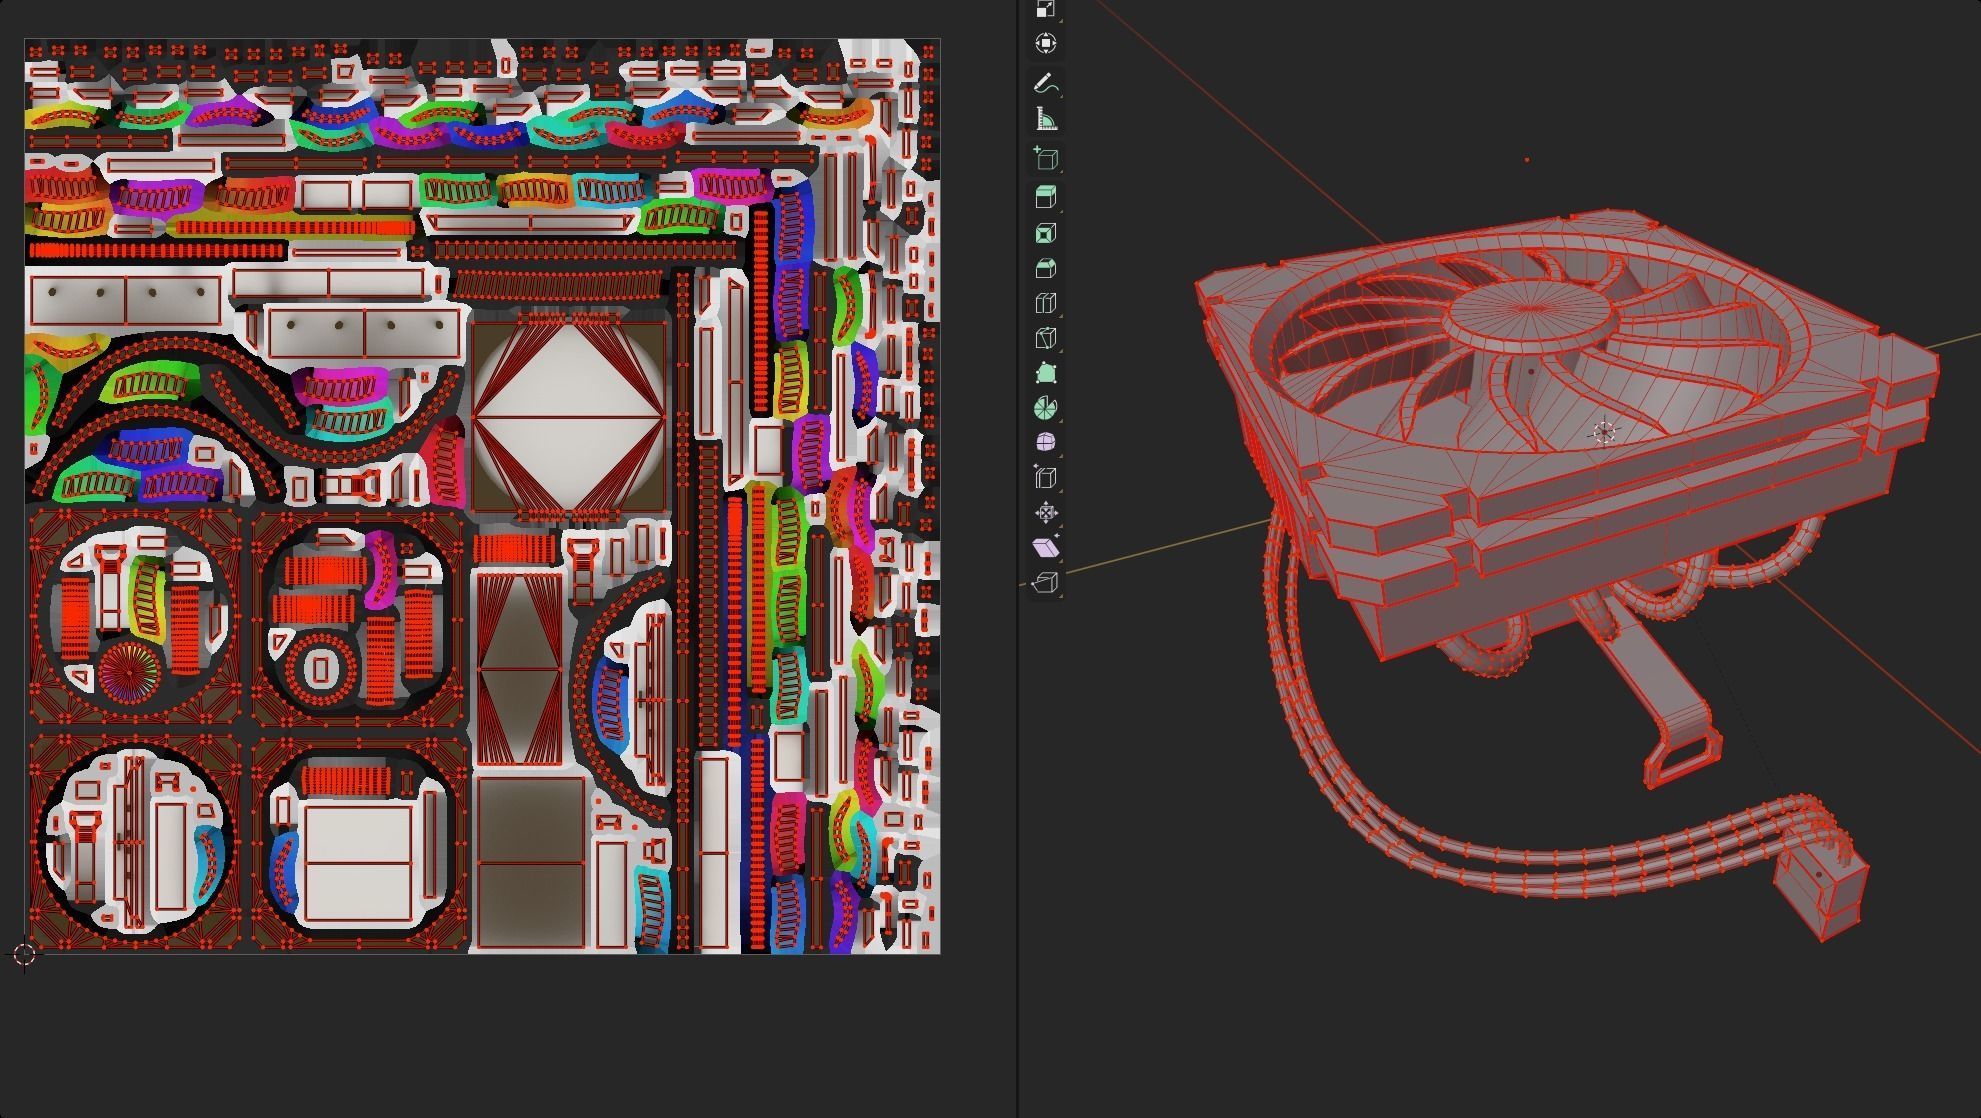
Task: Select the Edge Slide tool
Action: (1045, 477)
